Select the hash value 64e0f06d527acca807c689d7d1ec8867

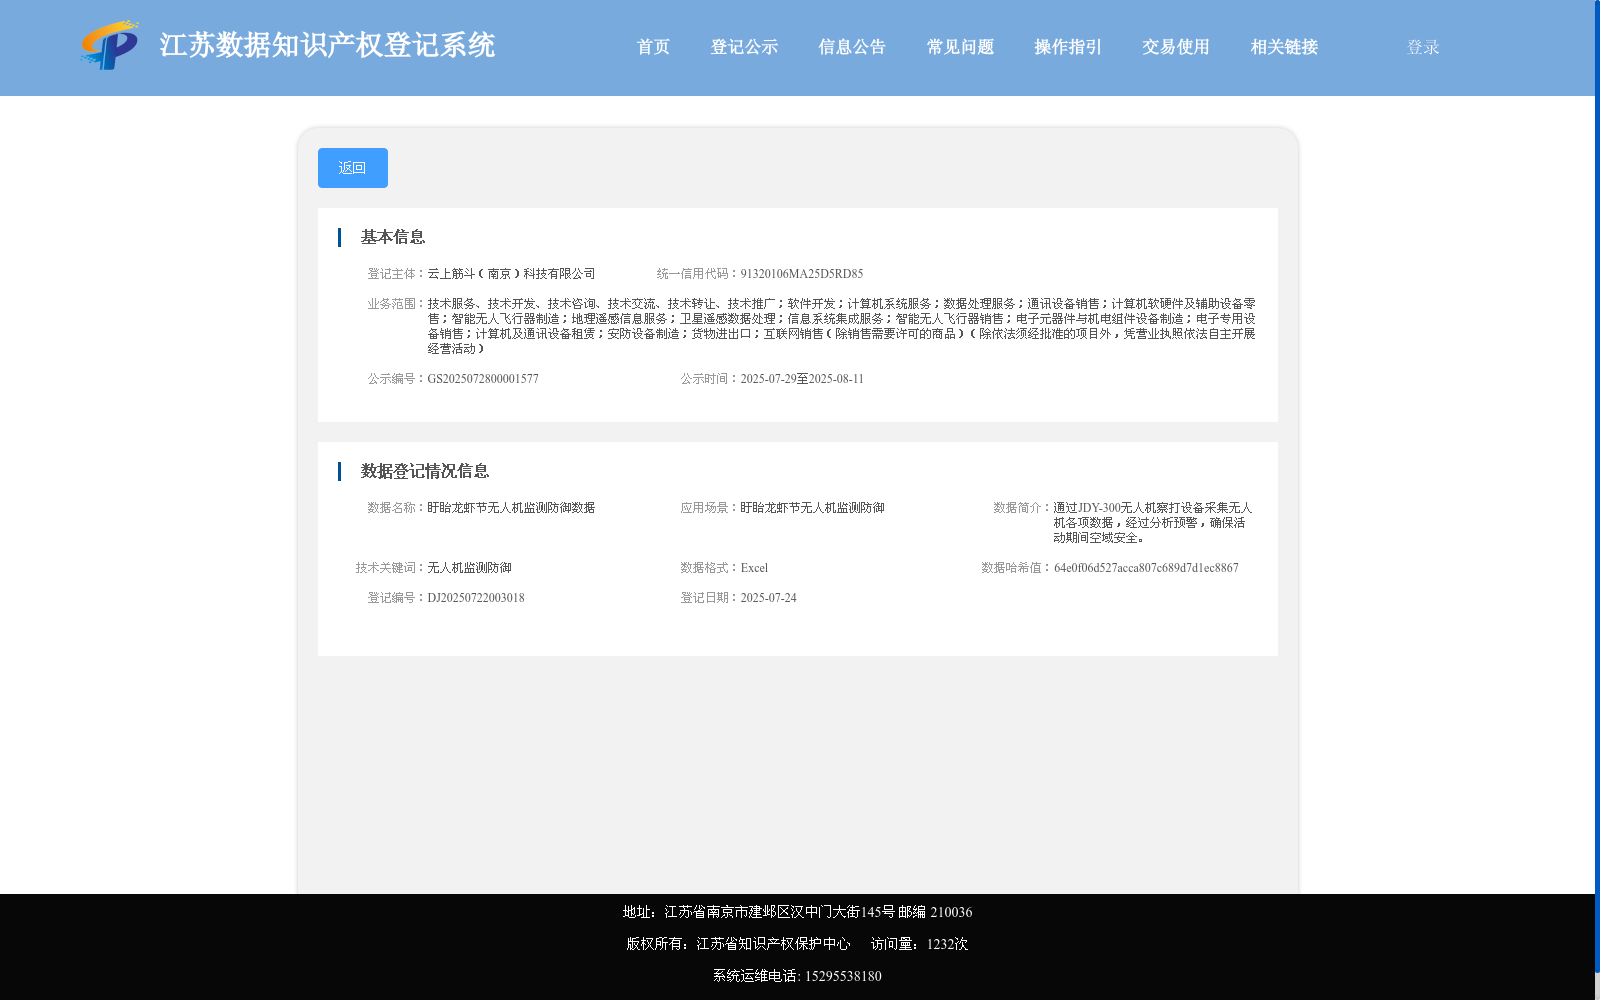tap(1146, 568)
